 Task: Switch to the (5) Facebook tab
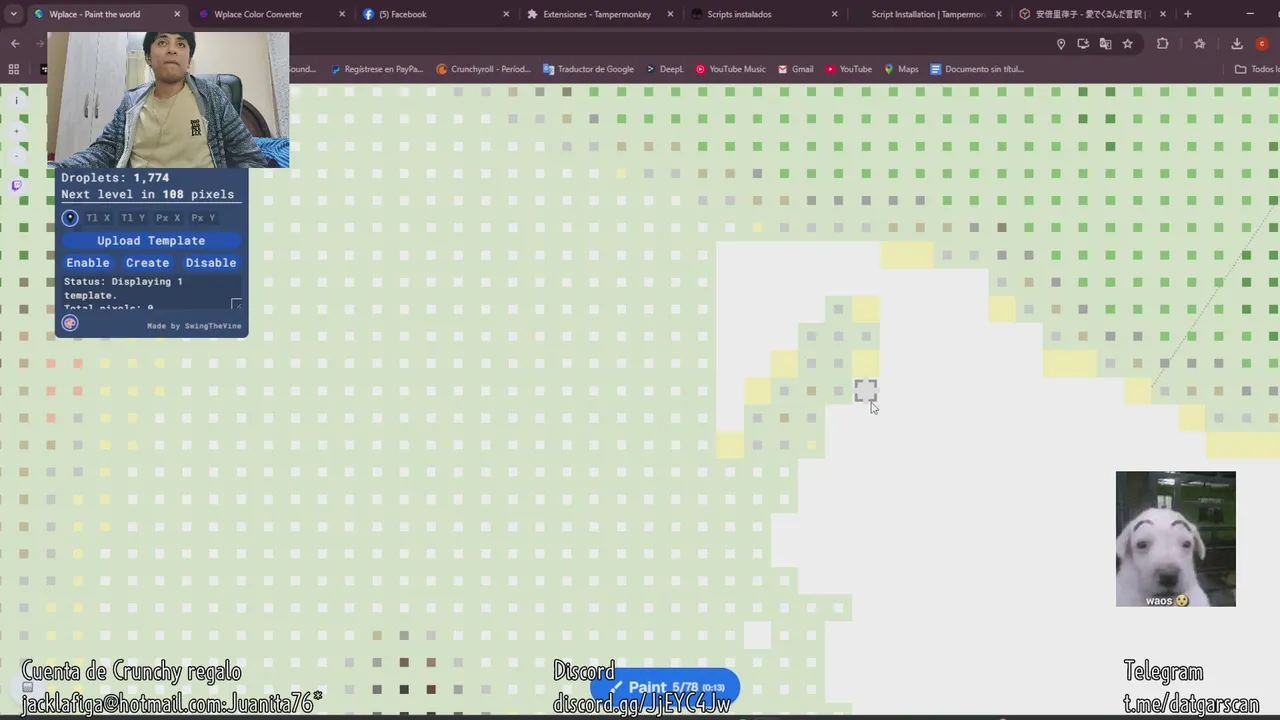pos(437,14)
